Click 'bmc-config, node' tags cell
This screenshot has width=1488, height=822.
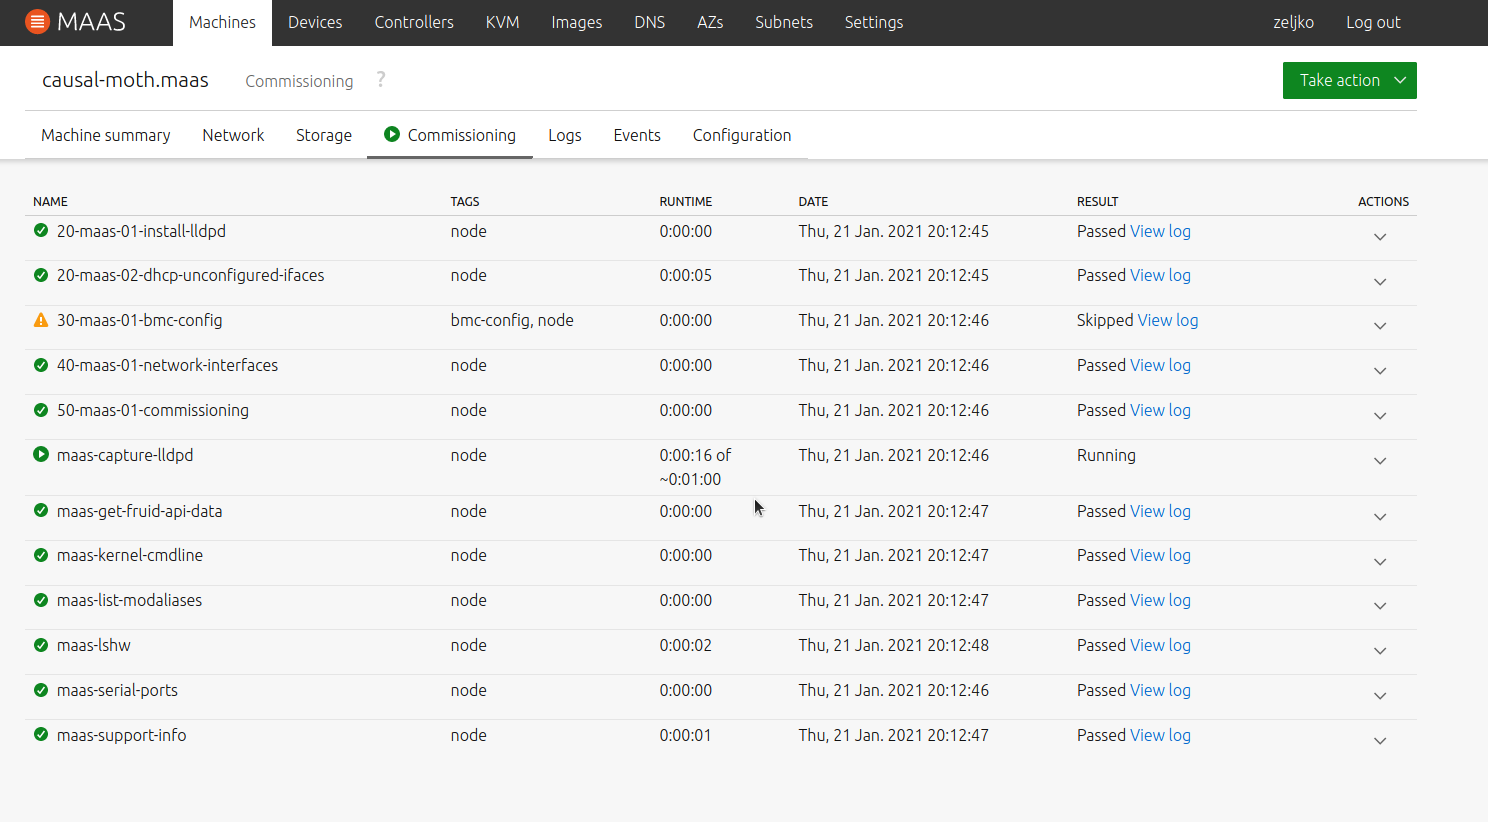click(512, 320)
